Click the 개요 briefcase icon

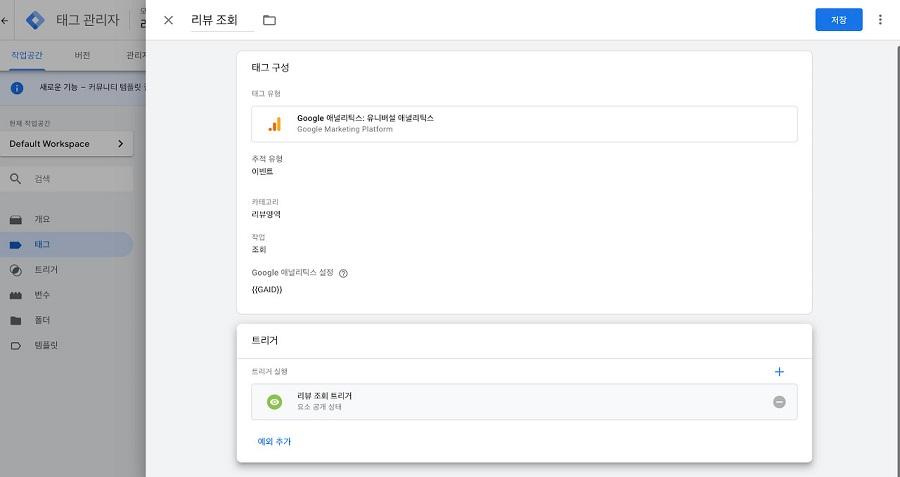click(15, 220)
